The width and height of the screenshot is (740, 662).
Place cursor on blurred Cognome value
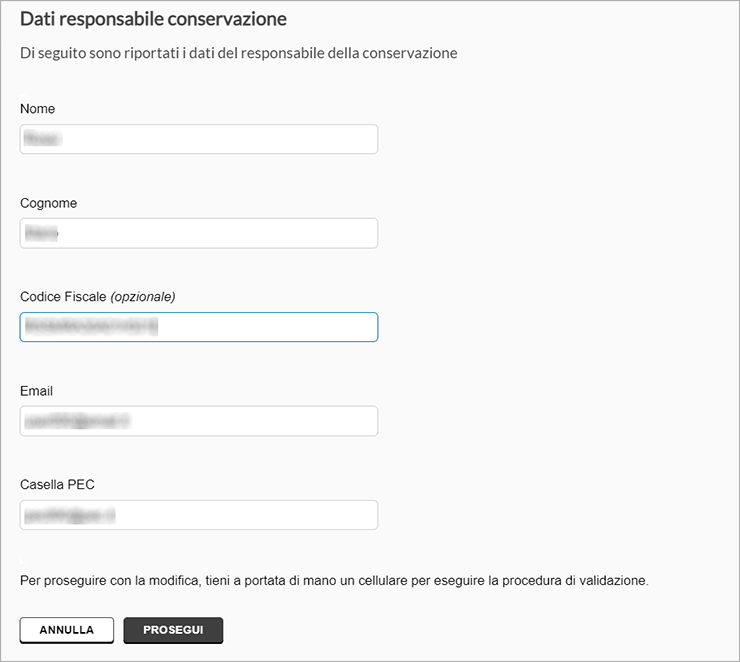pyautogui.click(x=42, y=233)
